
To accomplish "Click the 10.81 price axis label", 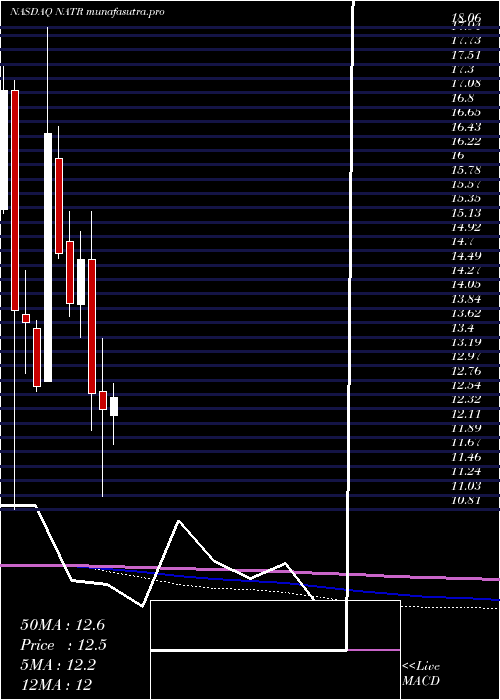I will pos(466,500).
